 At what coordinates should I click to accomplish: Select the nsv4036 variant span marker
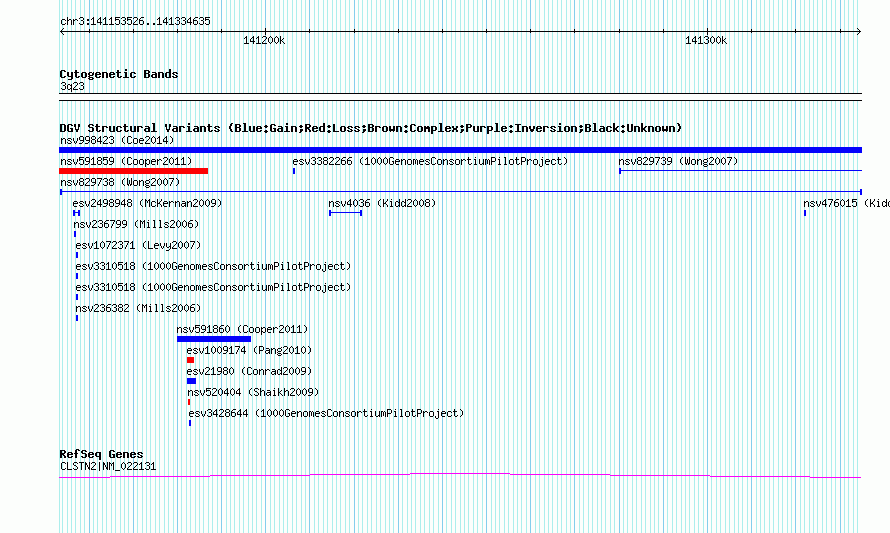(x=346, y=213)
